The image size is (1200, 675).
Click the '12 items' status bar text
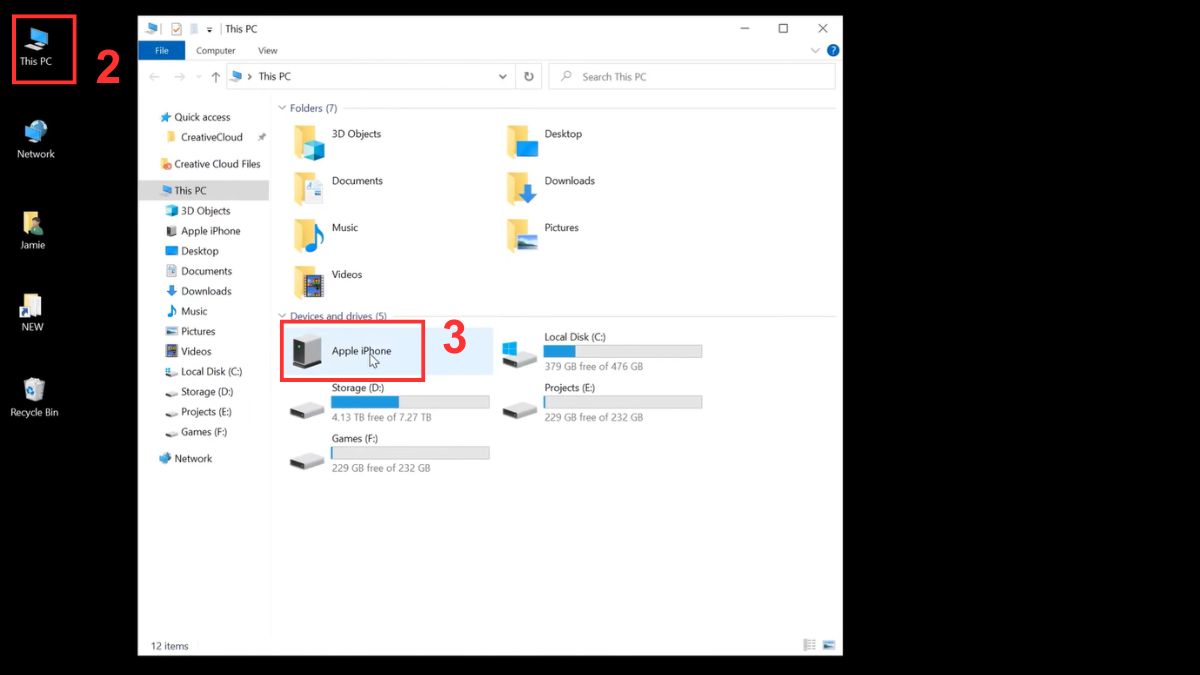point(169,646)
